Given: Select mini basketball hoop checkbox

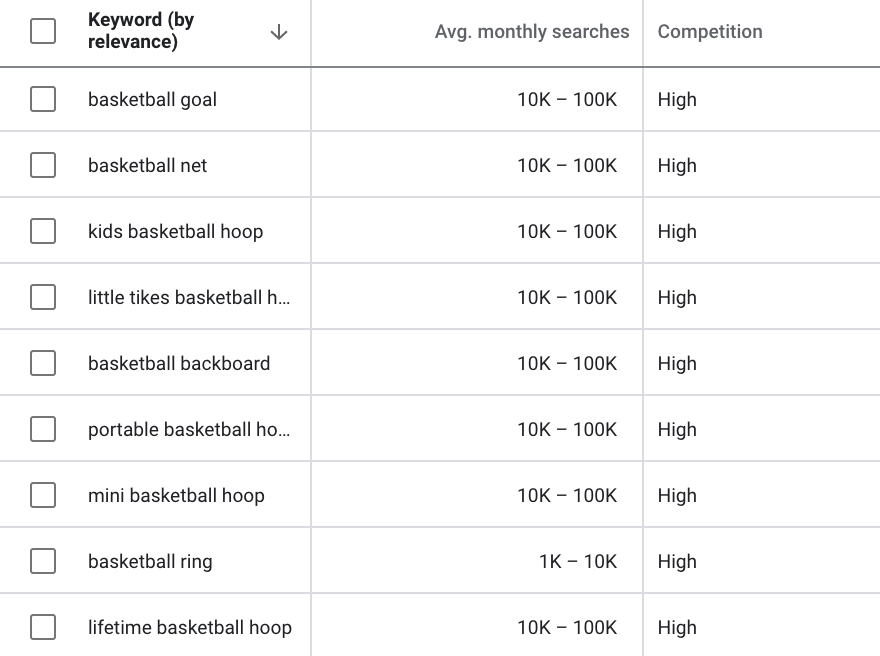Looking at the screenshot, I should (x=43, y=495).
